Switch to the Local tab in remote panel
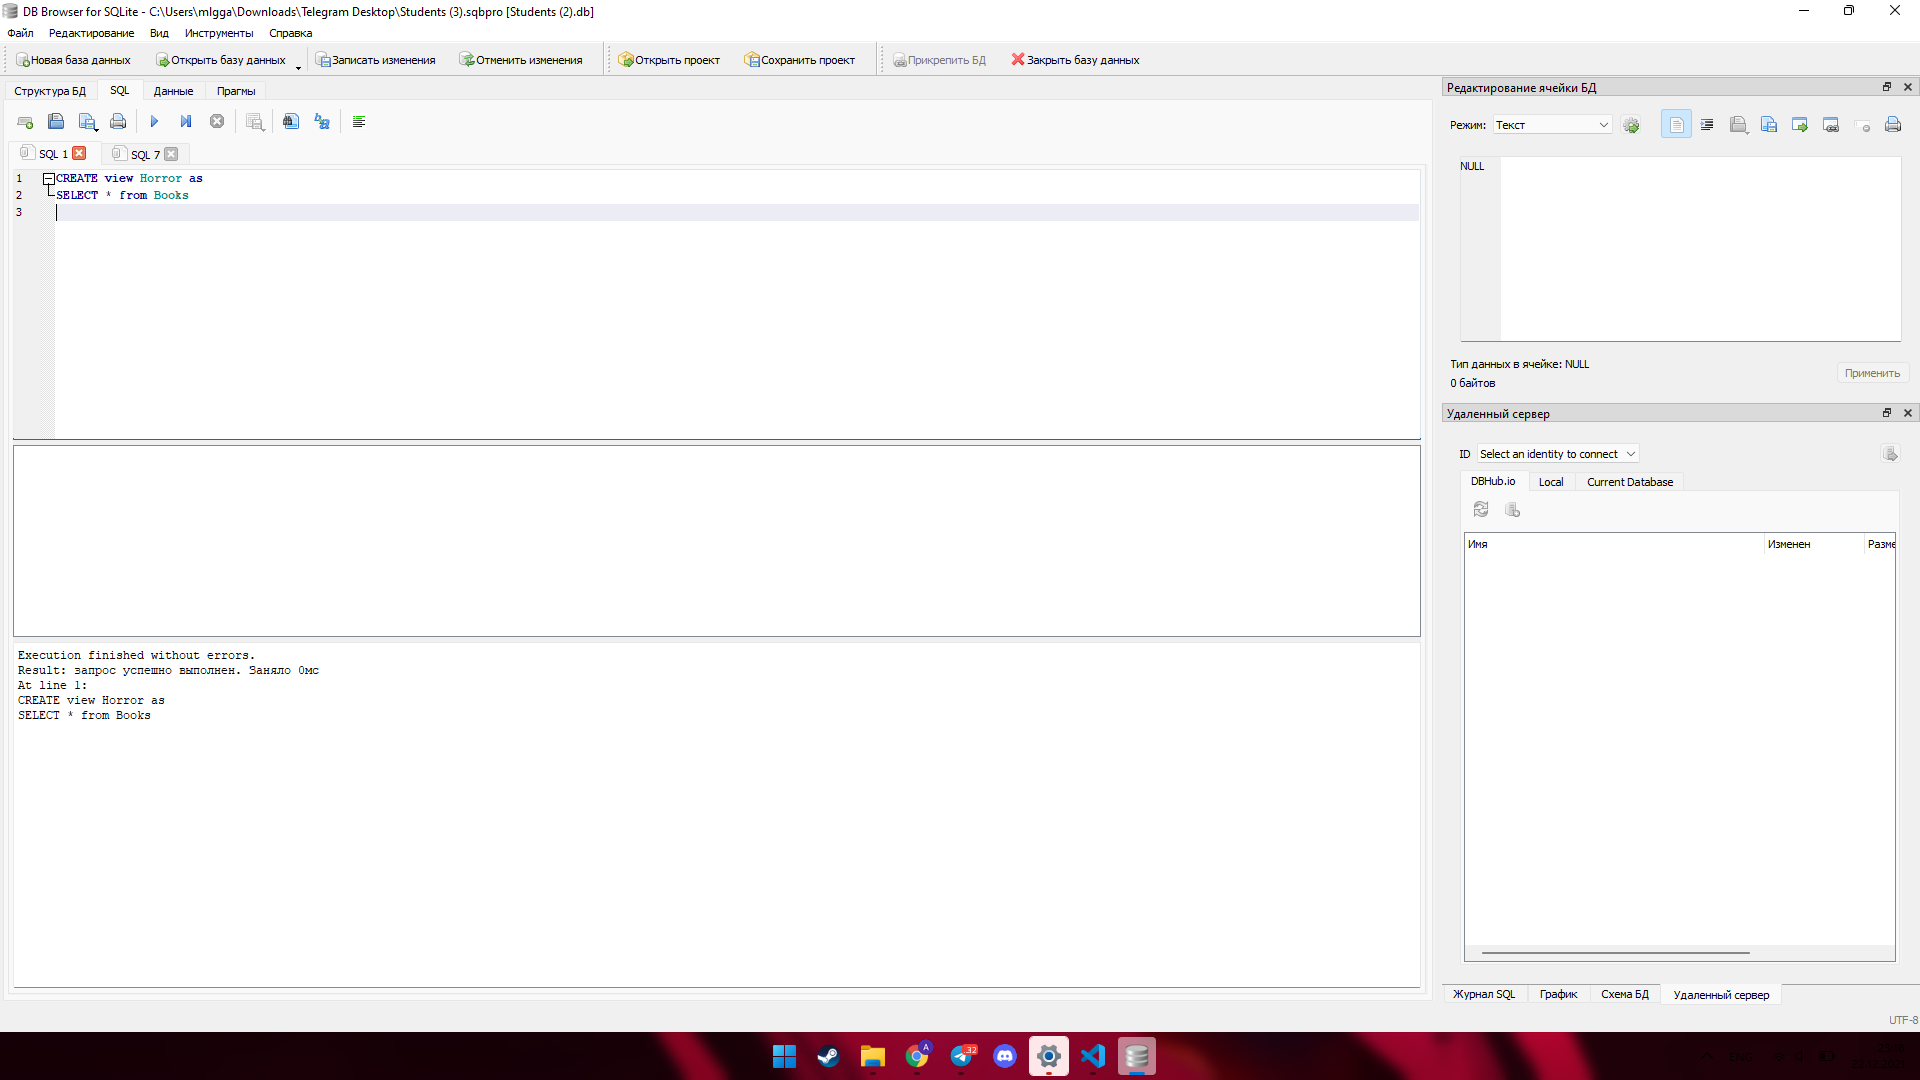 coord(1551,482)
